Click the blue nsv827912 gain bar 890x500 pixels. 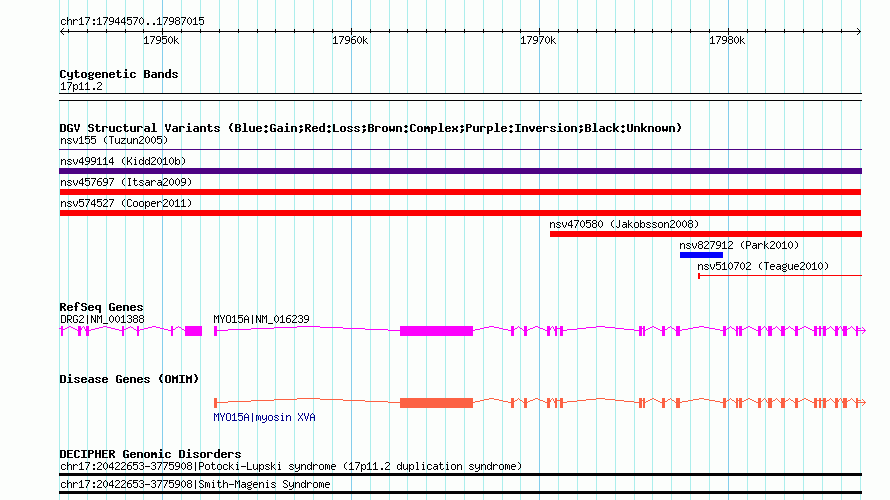point(701,255)
